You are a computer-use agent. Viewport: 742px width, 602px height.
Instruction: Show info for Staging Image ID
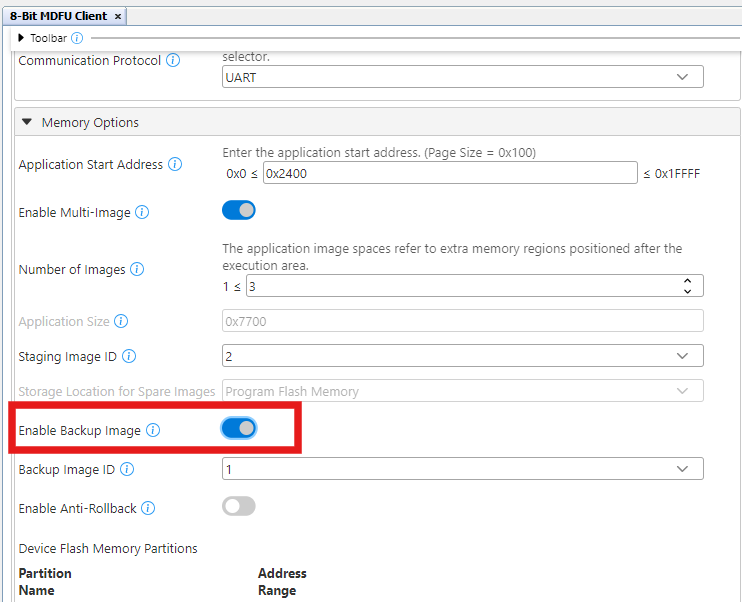pos(129,357)
